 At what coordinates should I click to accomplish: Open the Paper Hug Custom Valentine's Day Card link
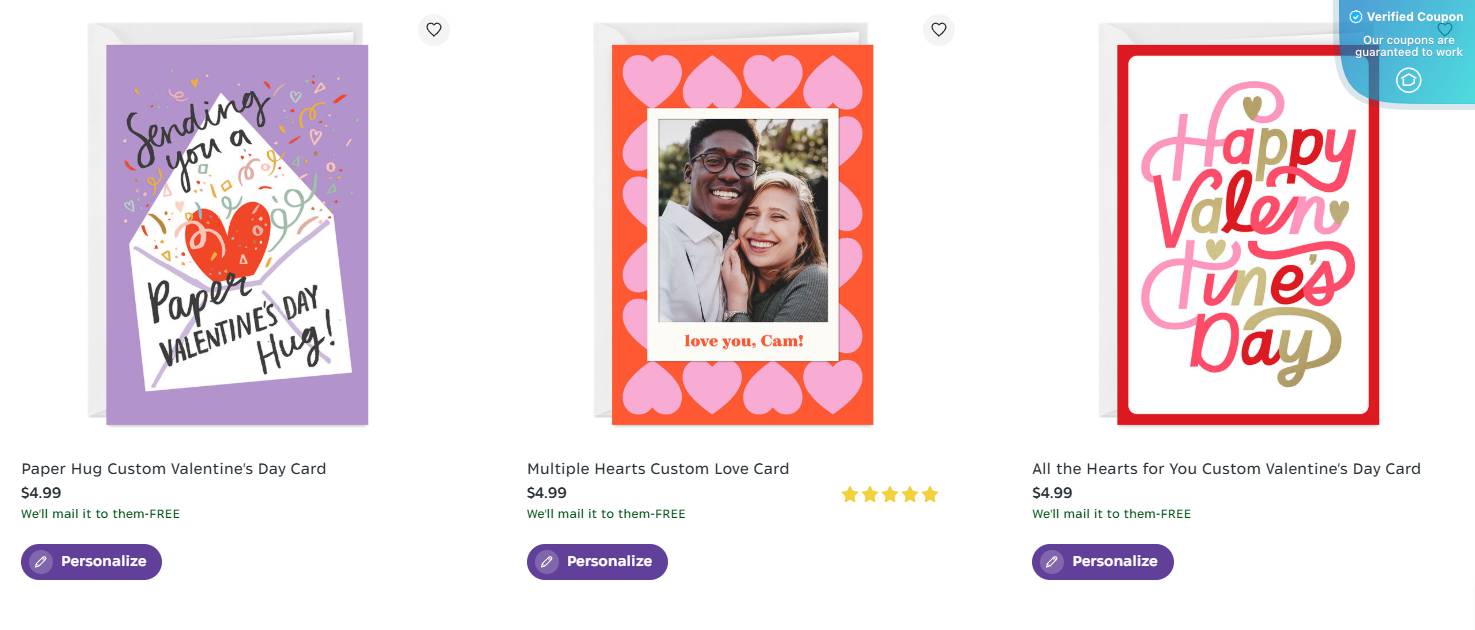[173, 468]
